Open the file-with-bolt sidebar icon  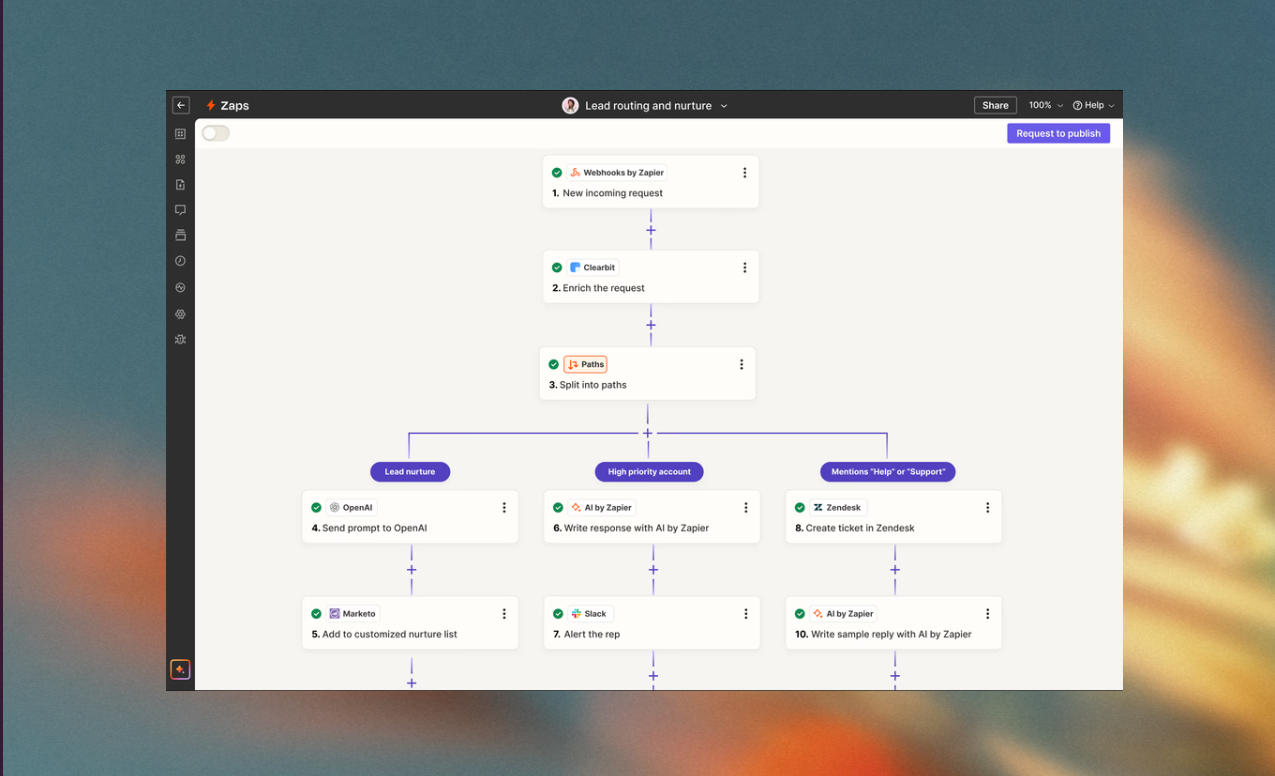(180, 185)
